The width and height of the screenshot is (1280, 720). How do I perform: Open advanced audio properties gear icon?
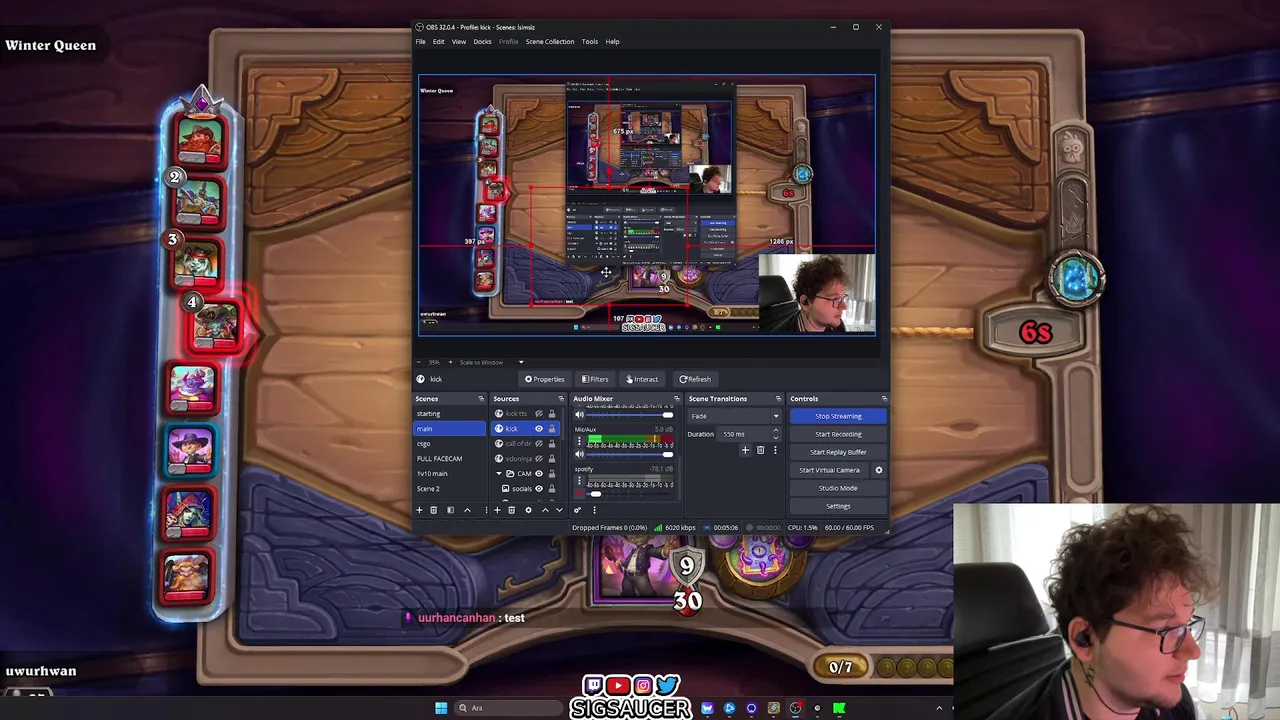click(x=577, y=510)
